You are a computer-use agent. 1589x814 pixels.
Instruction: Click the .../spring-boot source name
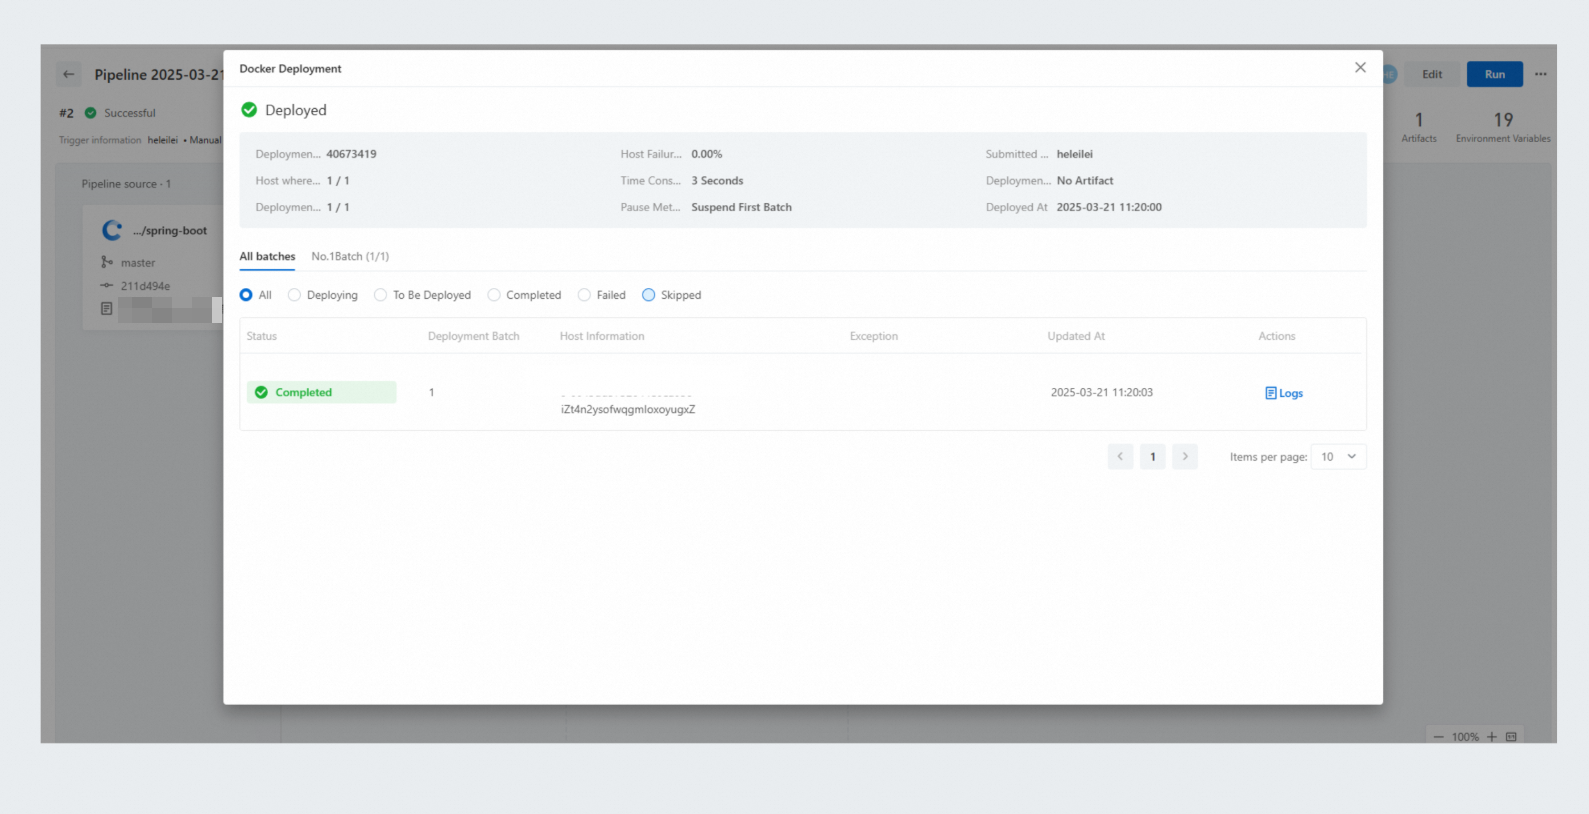[170, 231]
